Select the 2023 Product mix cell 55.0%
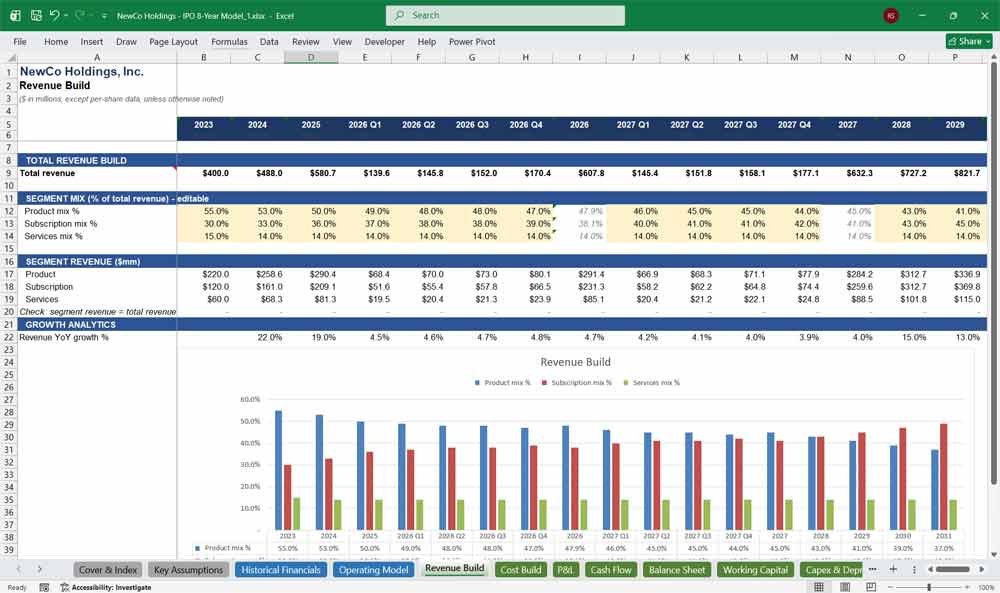 click(204, 211)
